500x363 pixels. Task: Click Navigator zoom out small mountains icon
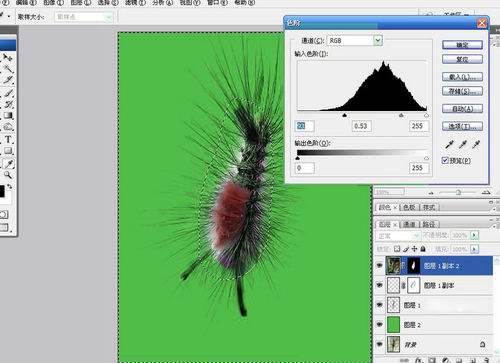431,193
